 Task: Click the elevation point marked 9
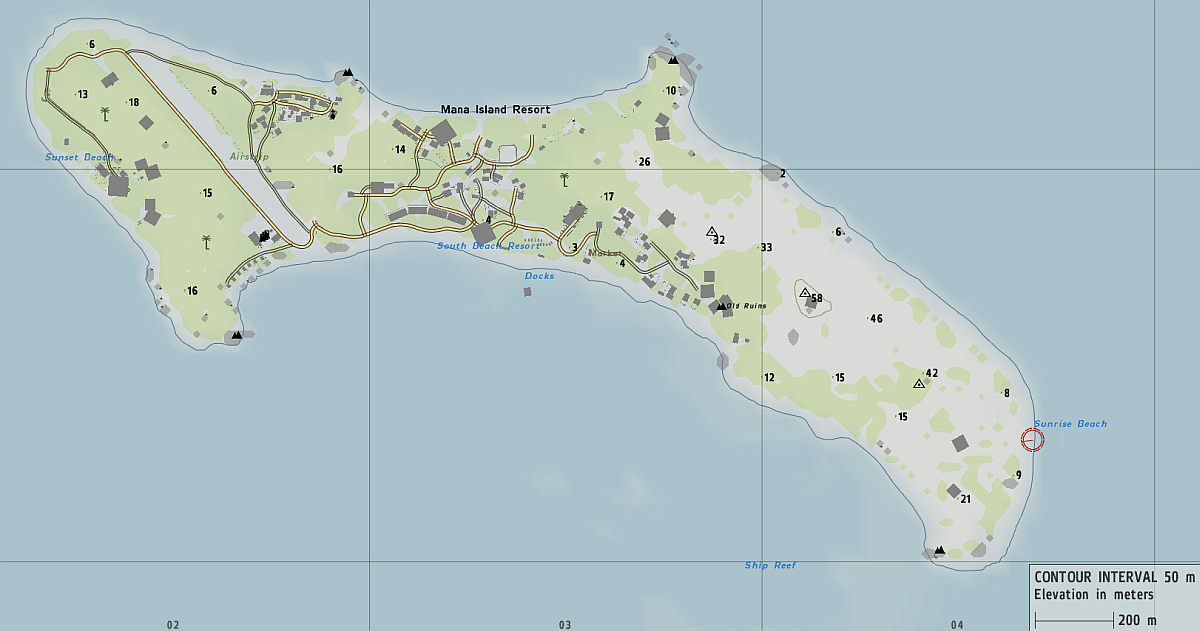tap(1018, 475)
